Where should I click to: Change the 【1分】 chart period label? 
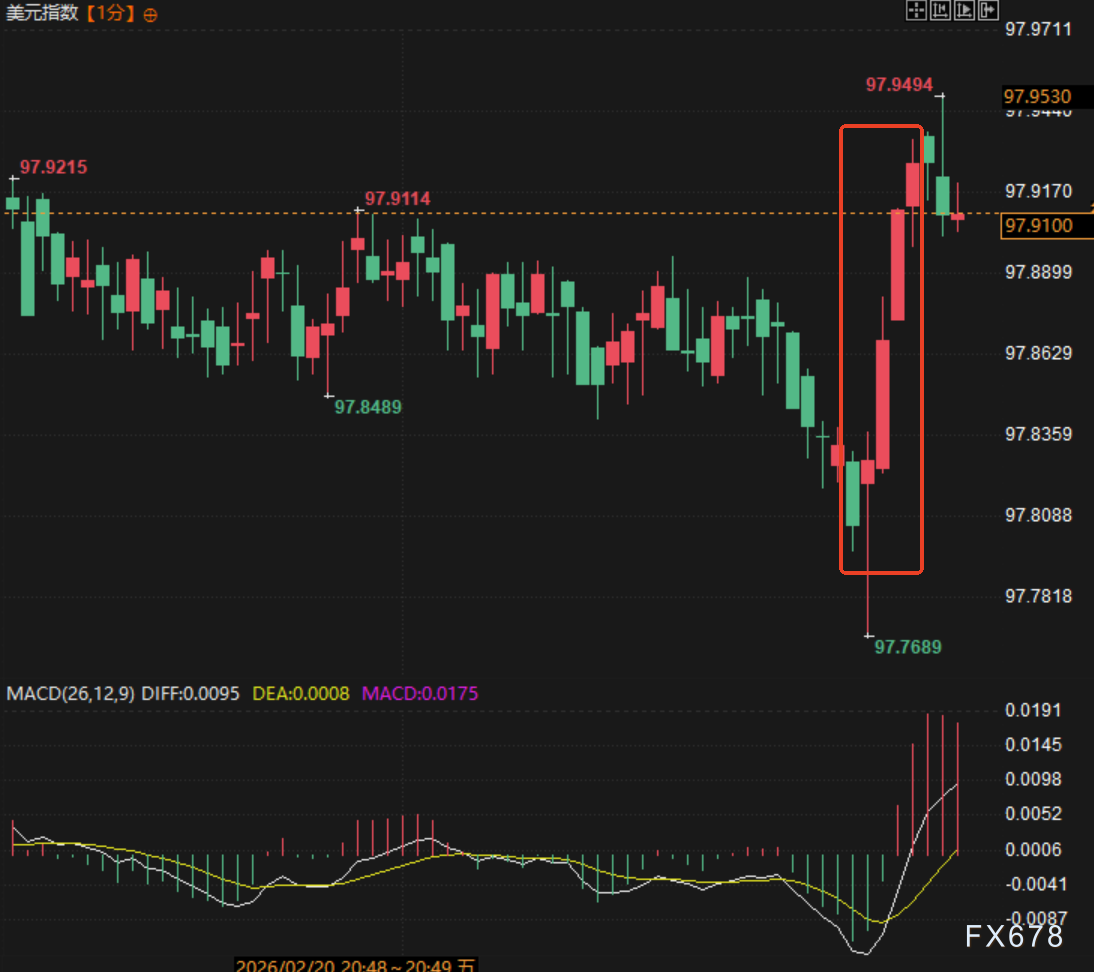110,13
